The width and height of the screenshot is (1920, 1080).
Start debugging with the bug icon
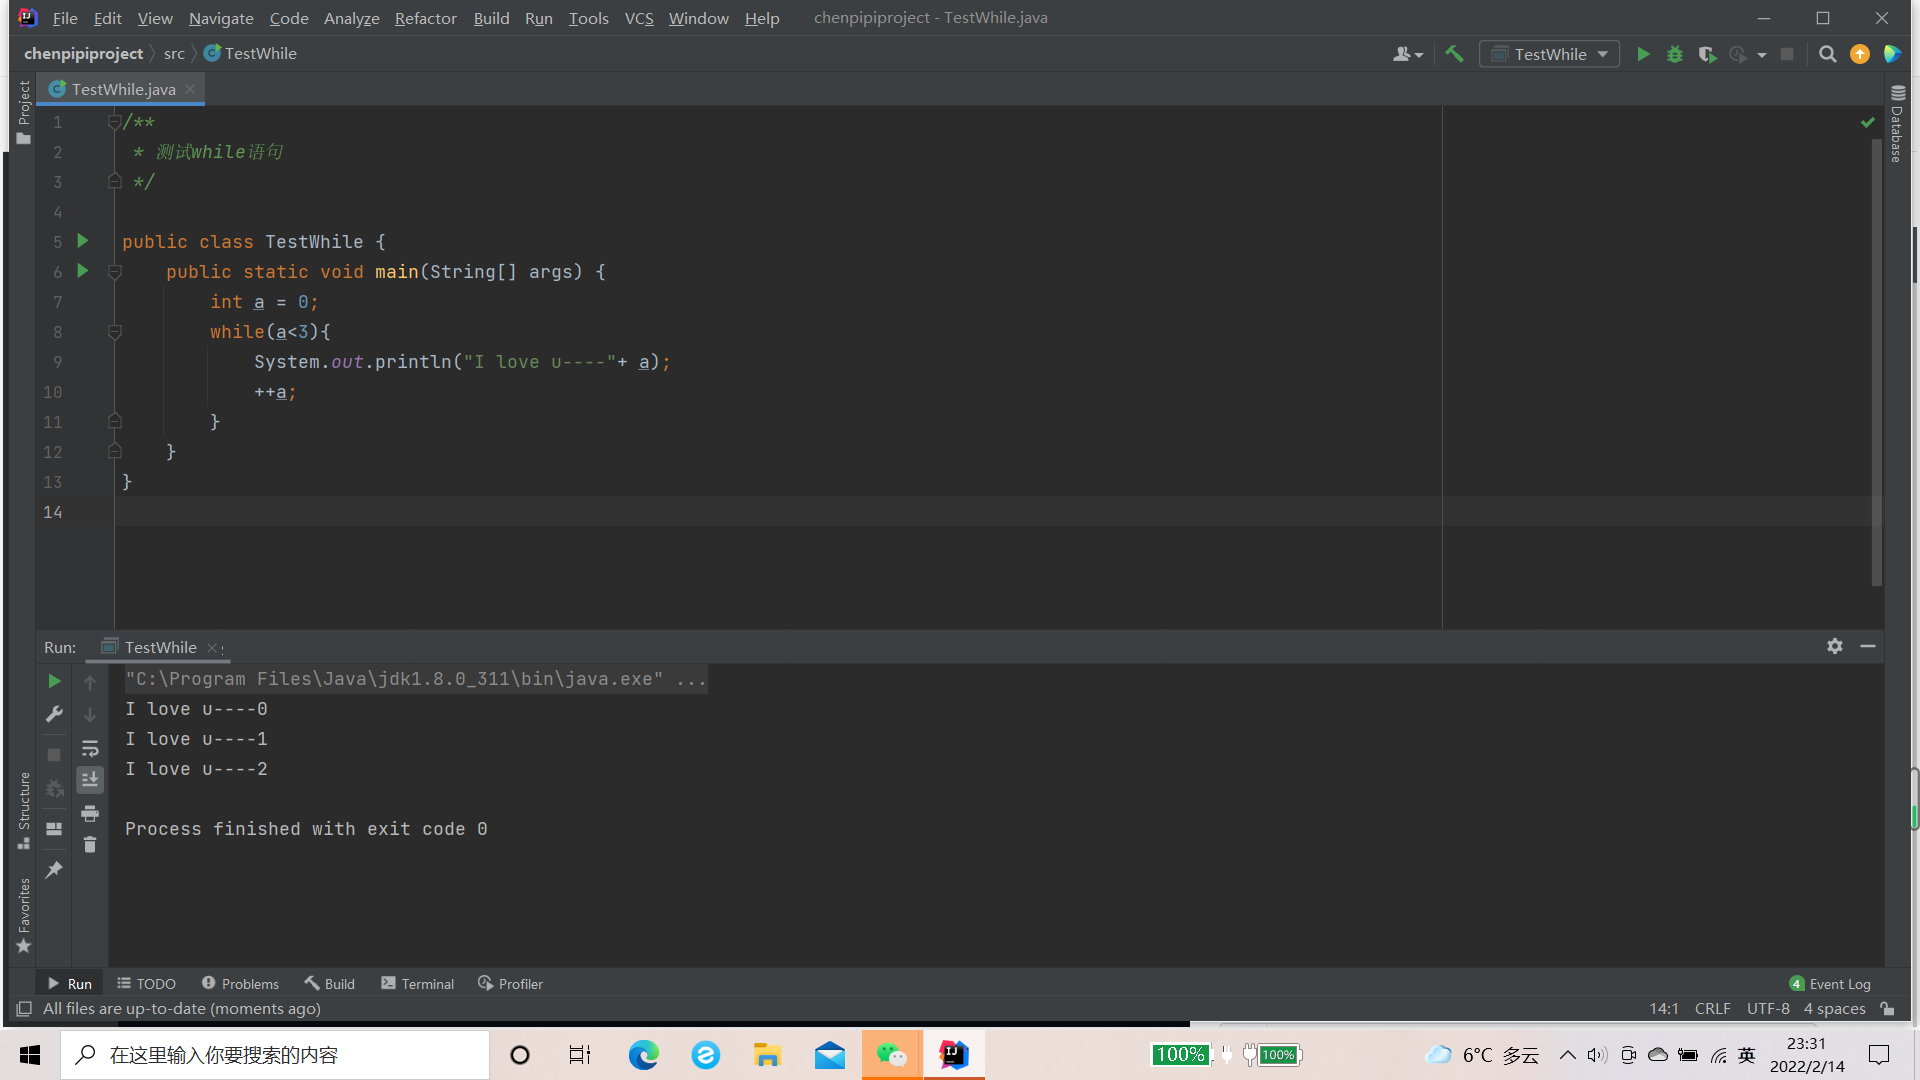click(x=1675, y=54)
